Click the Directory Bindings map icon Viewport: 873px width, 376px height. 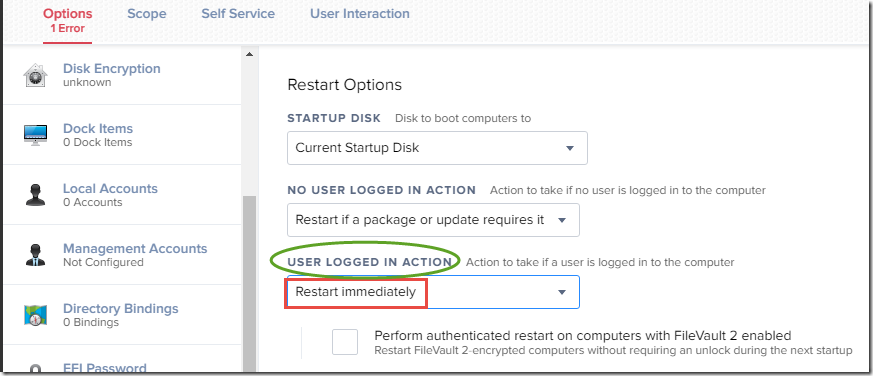coord(36,315)
